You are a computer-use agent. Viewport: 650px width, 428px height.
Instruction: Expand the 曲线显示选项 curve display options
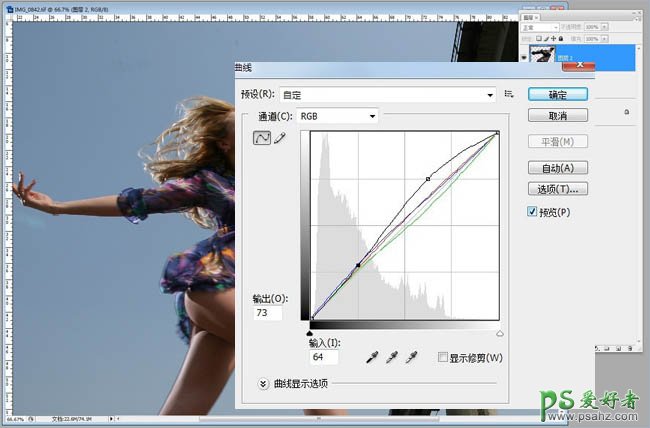click(x=264, y=383)
